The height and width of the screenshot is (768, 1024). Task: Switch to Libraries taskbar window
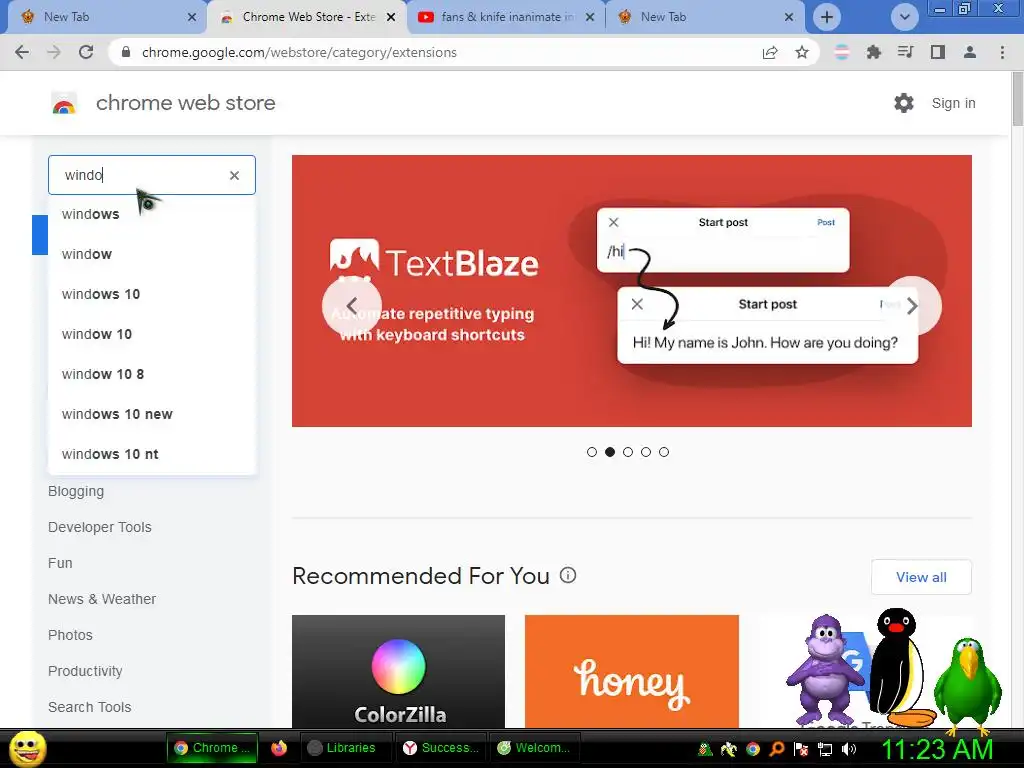tap(346, 748)
